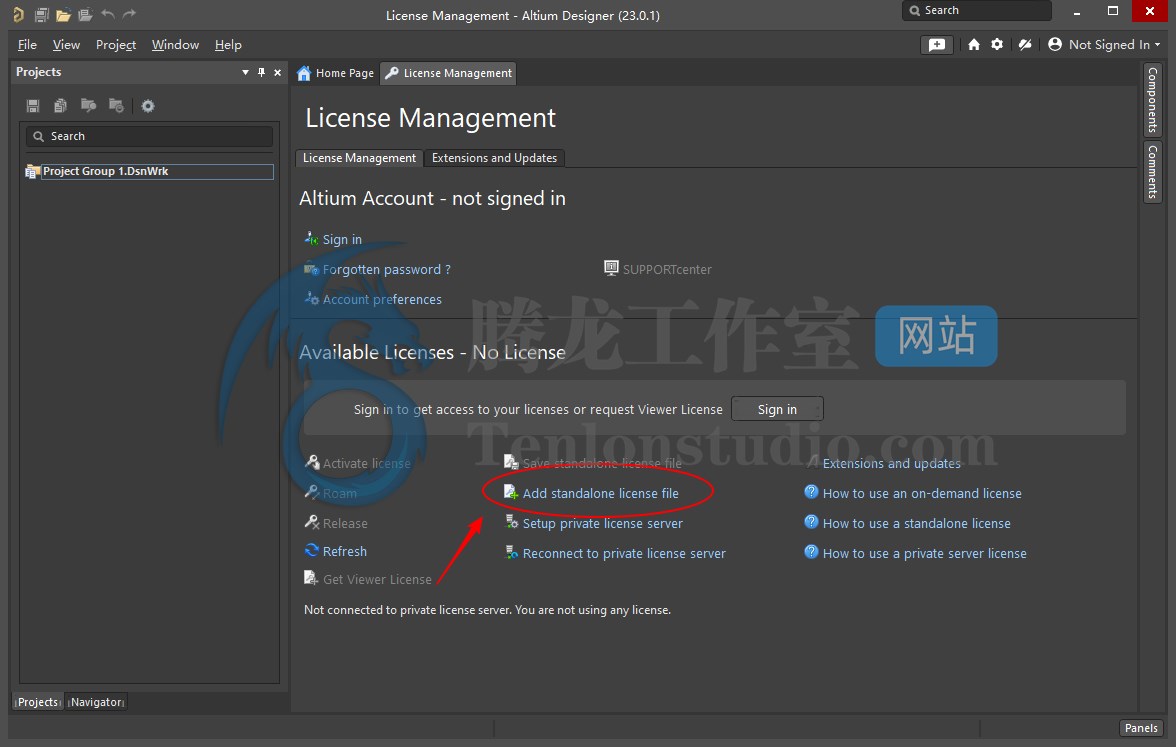The image size is (1176, 747).
Task: Open How to use a private server license
Action: point(924,554)
